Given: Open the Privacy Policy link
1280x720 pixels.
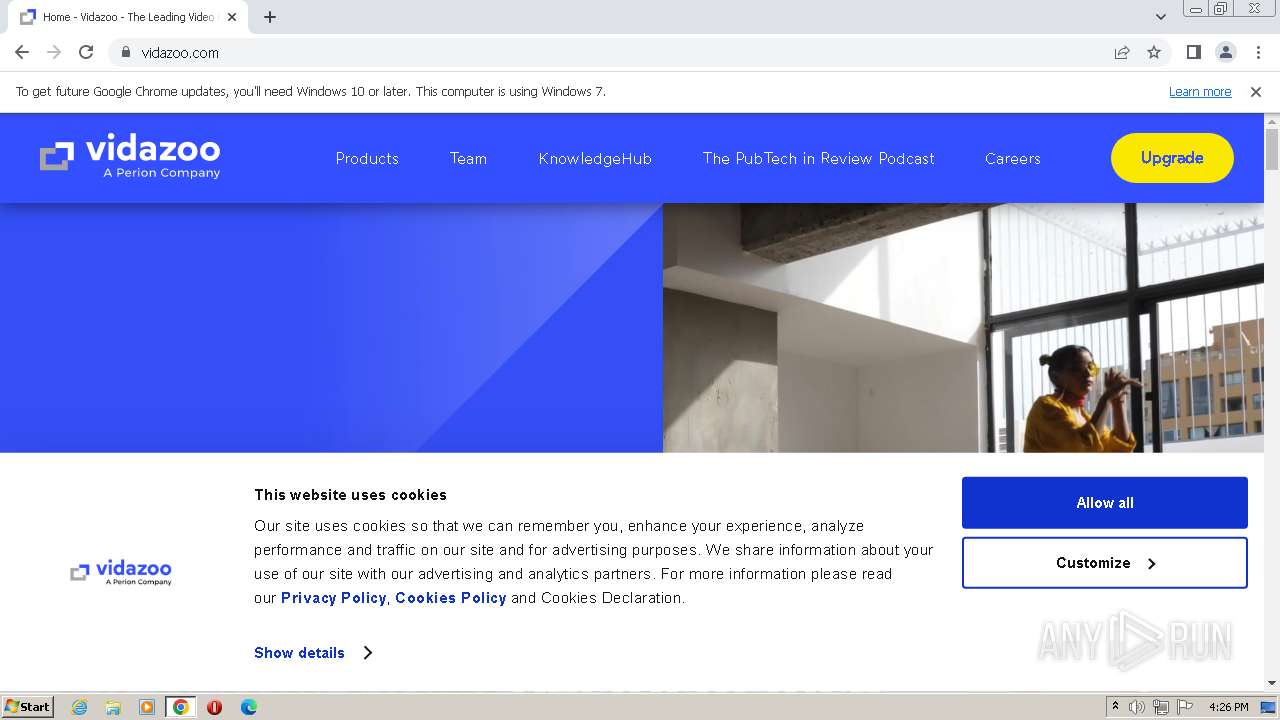Looking at the screenshot, I should (333, 598).
